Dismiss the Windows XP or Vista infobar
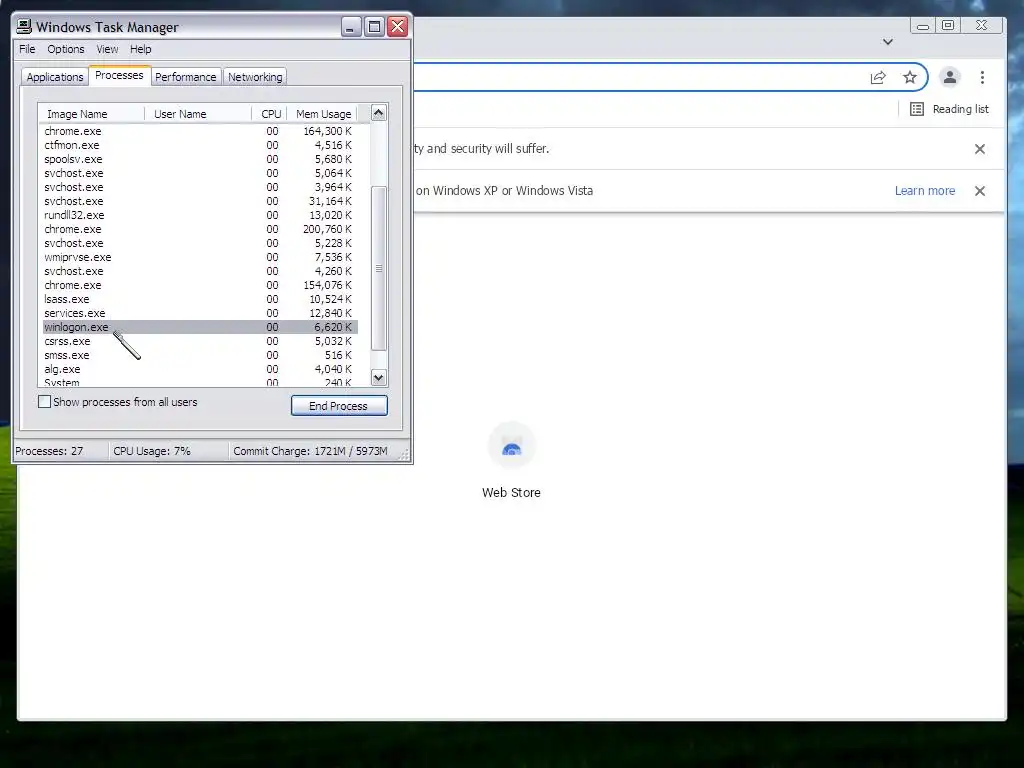Viewport: 1024px width, 768px height. click(x=980, y=191)
